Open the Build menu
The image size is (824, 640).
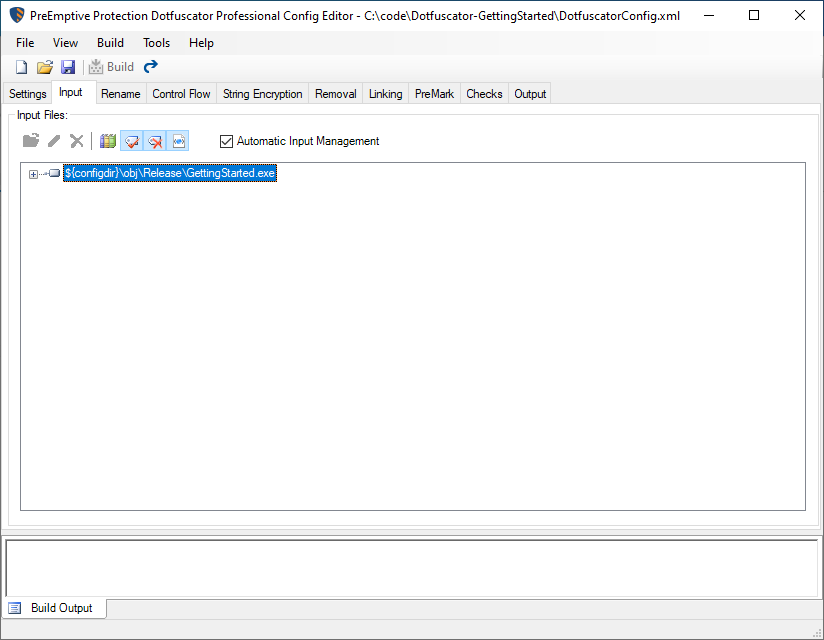click(x=110, y=43)
